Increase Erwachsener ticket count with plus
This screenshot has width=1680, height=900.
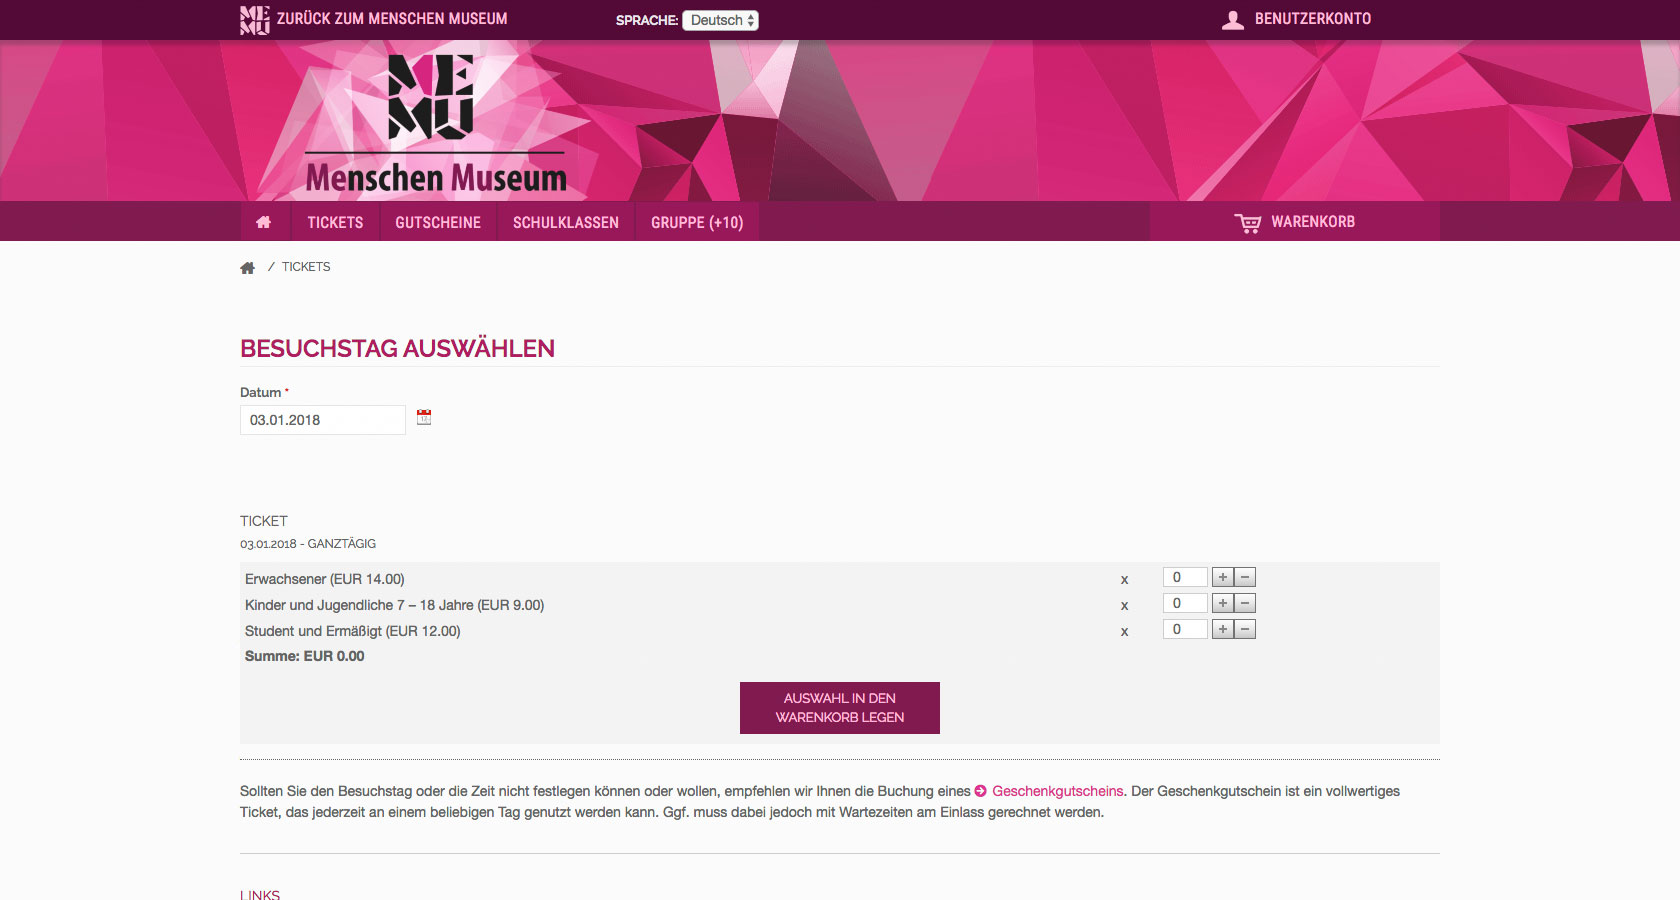coord(1223,577)
